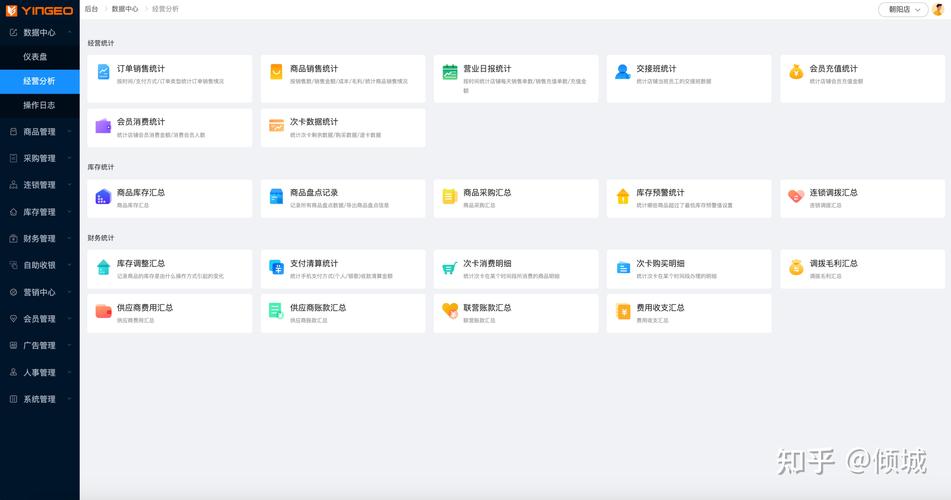Click the 会员消费统计 purple wallet icon
The image size is (951, 500).
(103, 126)
